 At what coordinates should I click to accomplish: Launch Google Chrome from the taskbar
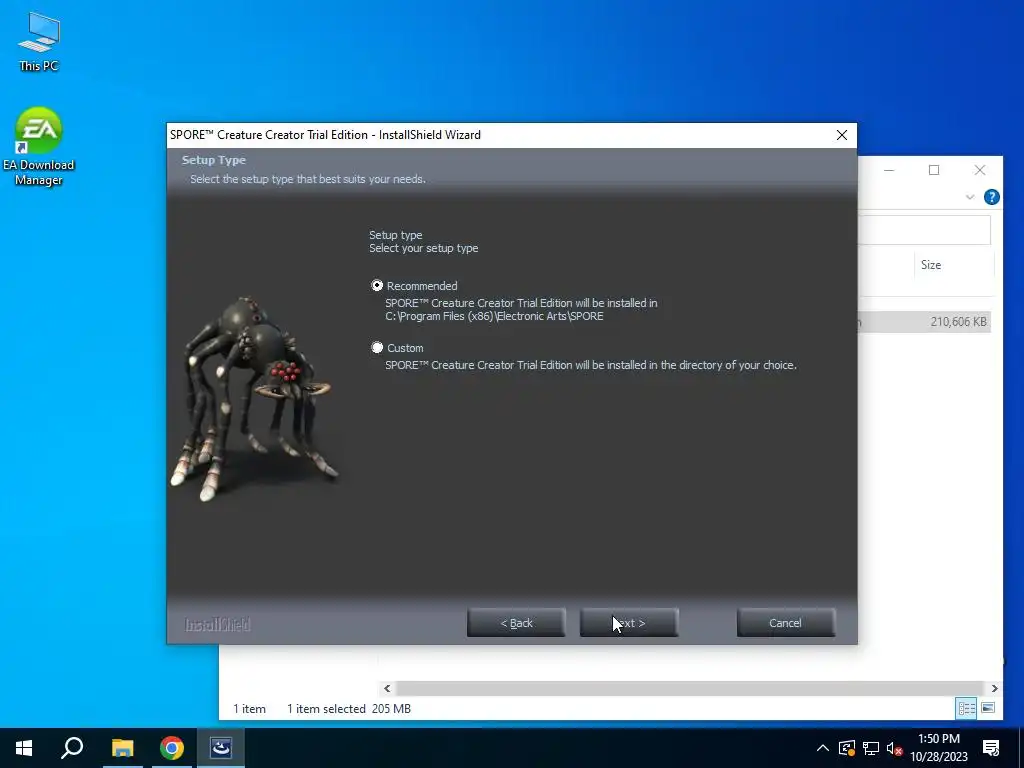[172, 748]
